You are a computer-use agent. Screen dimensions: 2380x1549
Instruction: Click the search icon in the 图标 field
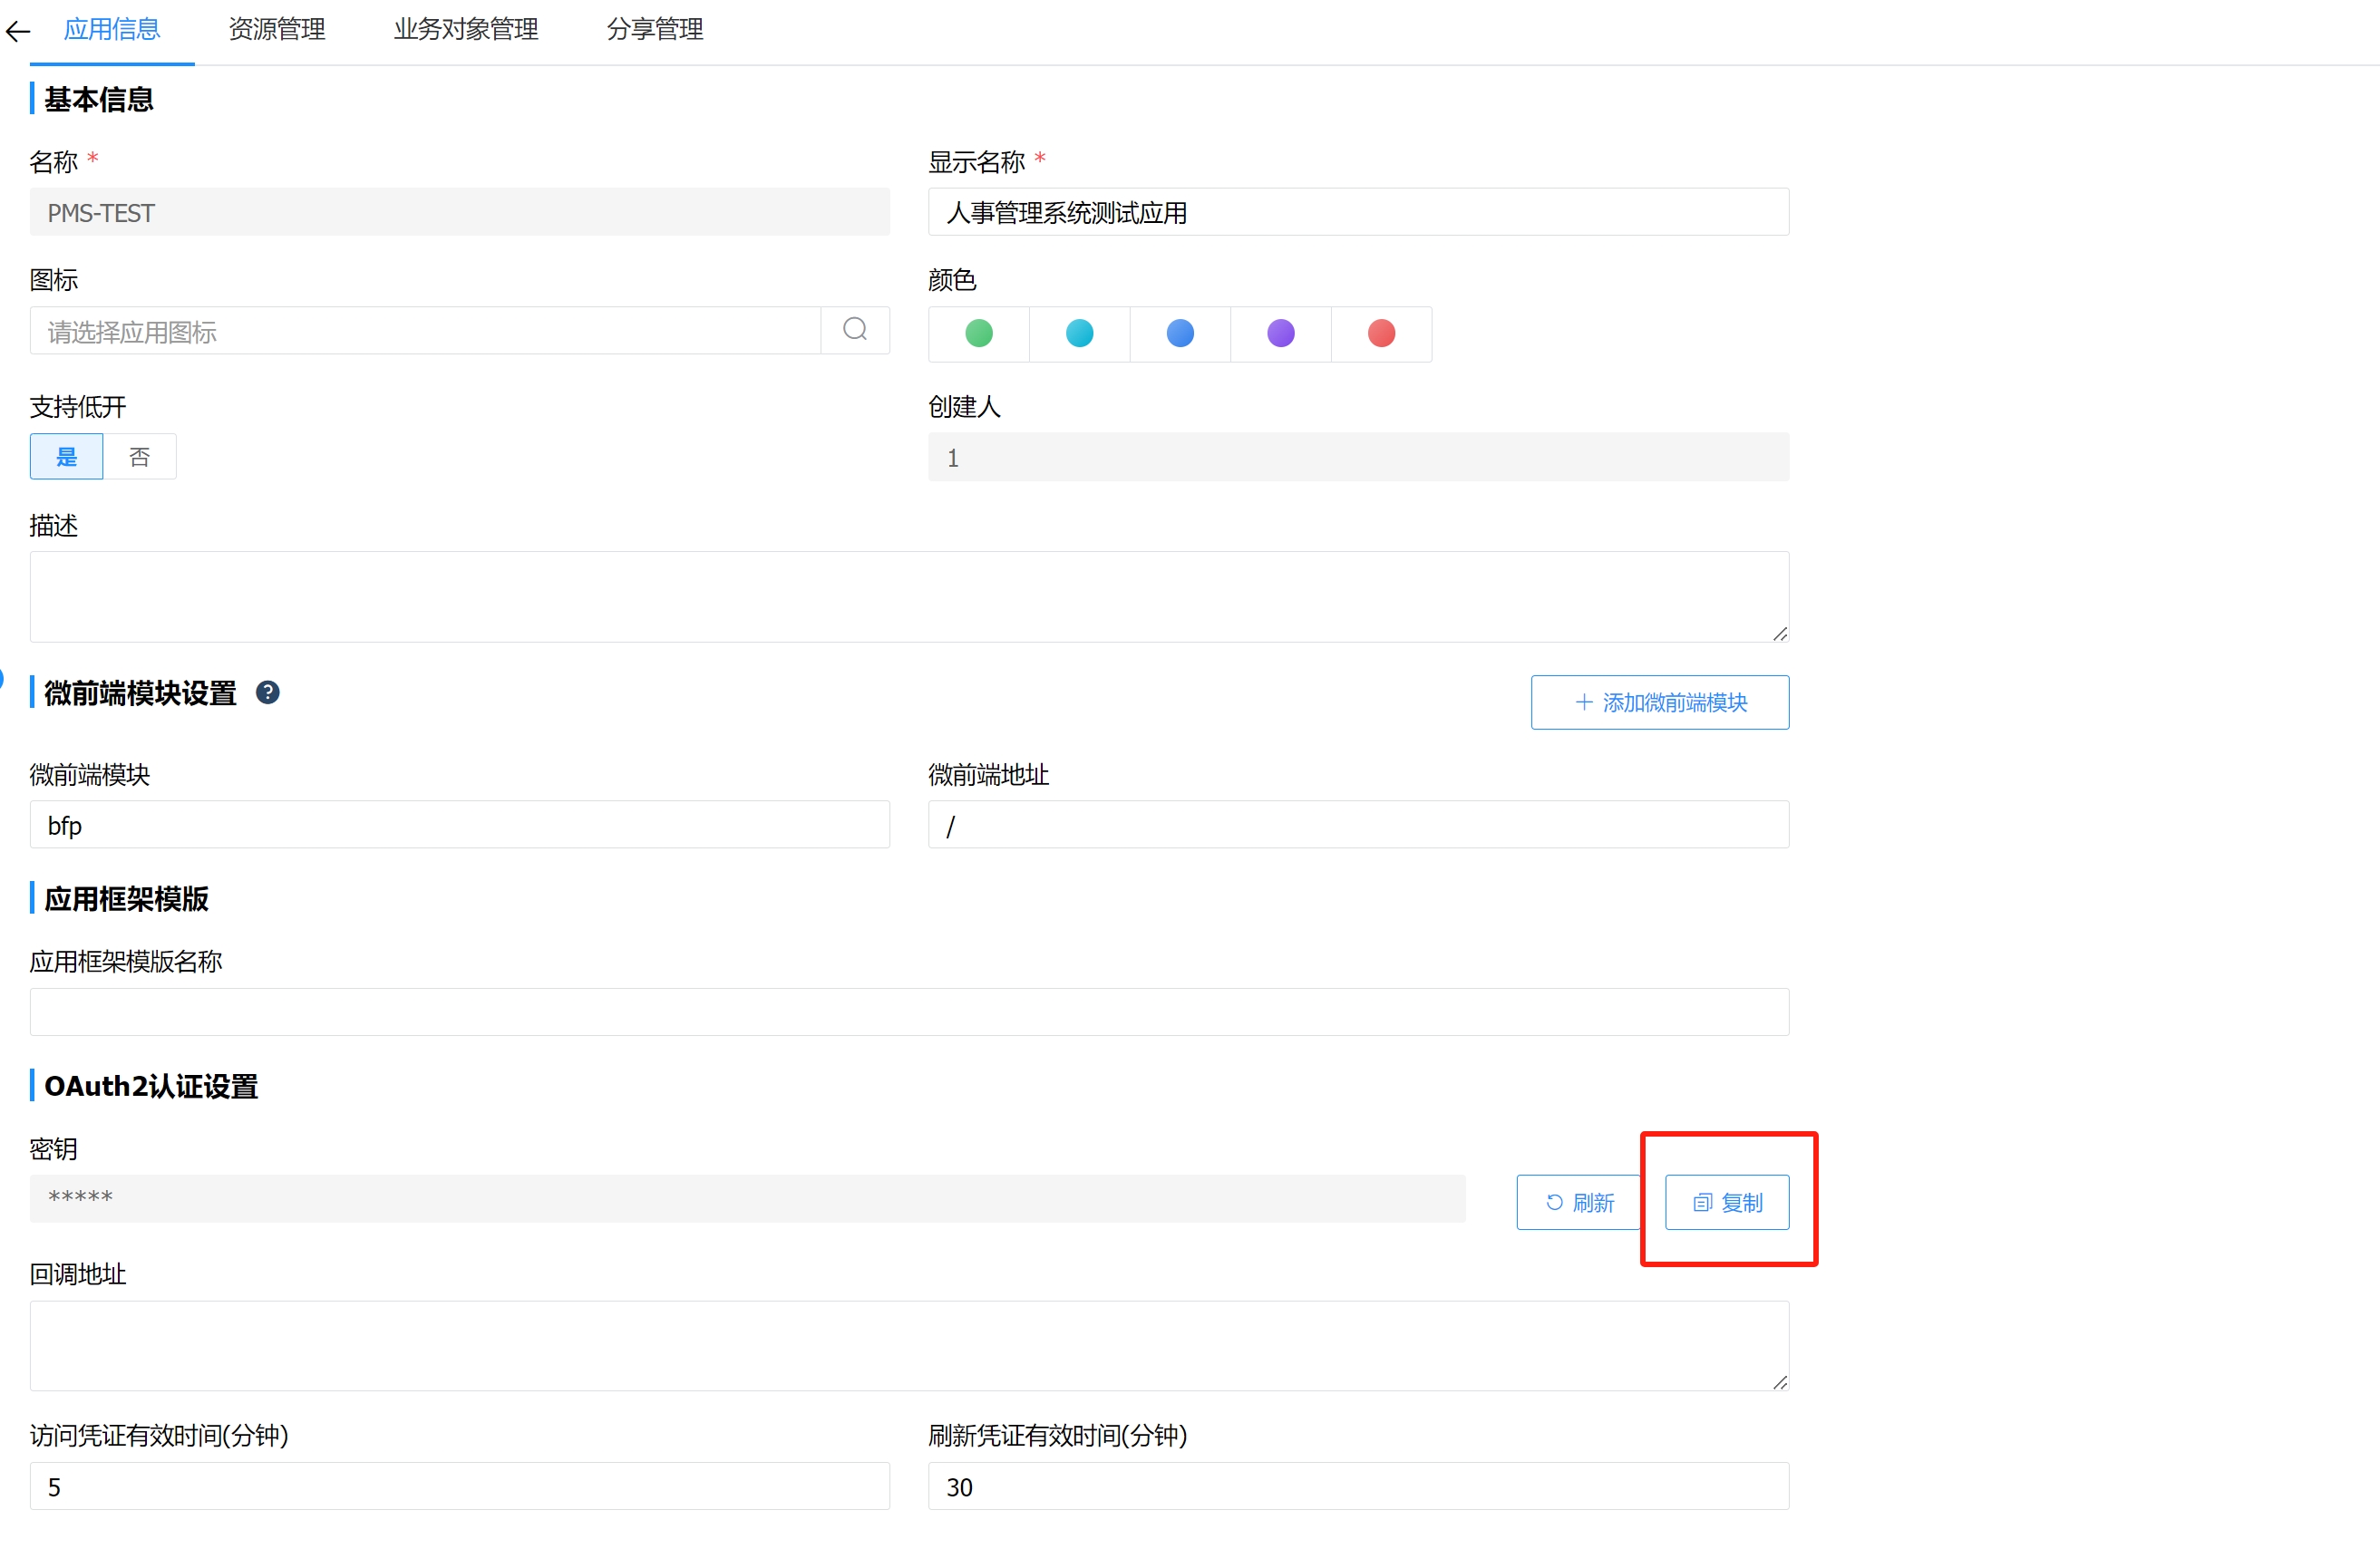[x=854, y=330]
